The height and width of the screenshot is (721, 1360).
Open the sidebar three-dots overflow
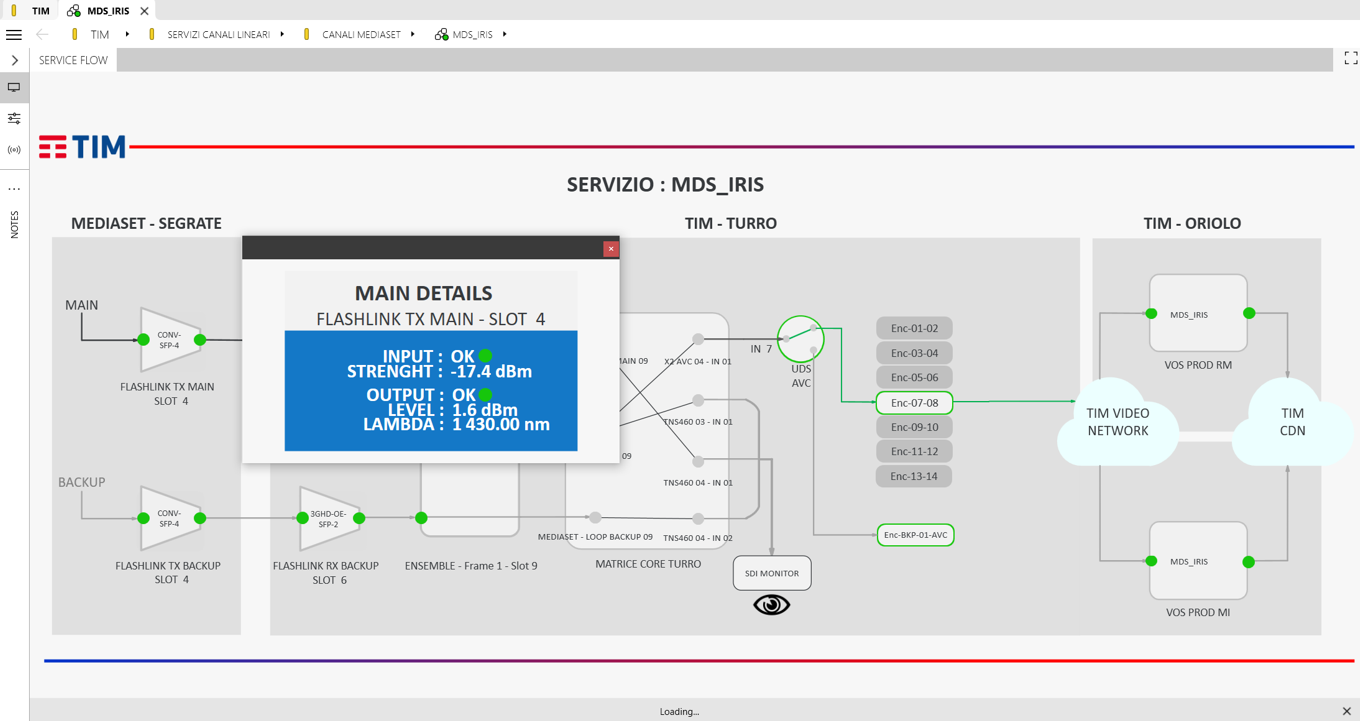click(14, 188)
